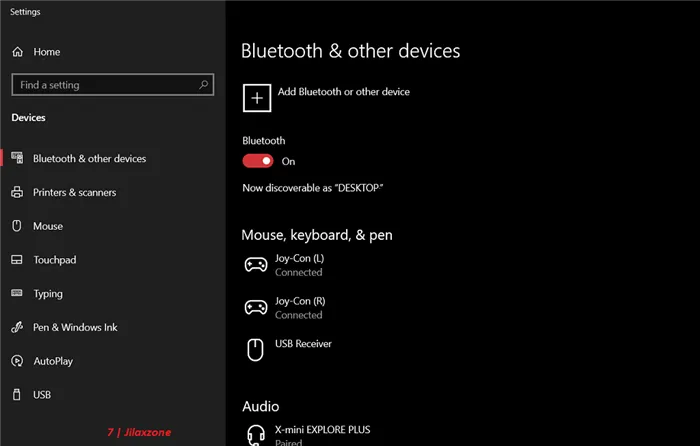Click the Now discoverable as DESKTOP text
Image resolution: width=700 pixels, height=446 pixels.
(312, 188)
